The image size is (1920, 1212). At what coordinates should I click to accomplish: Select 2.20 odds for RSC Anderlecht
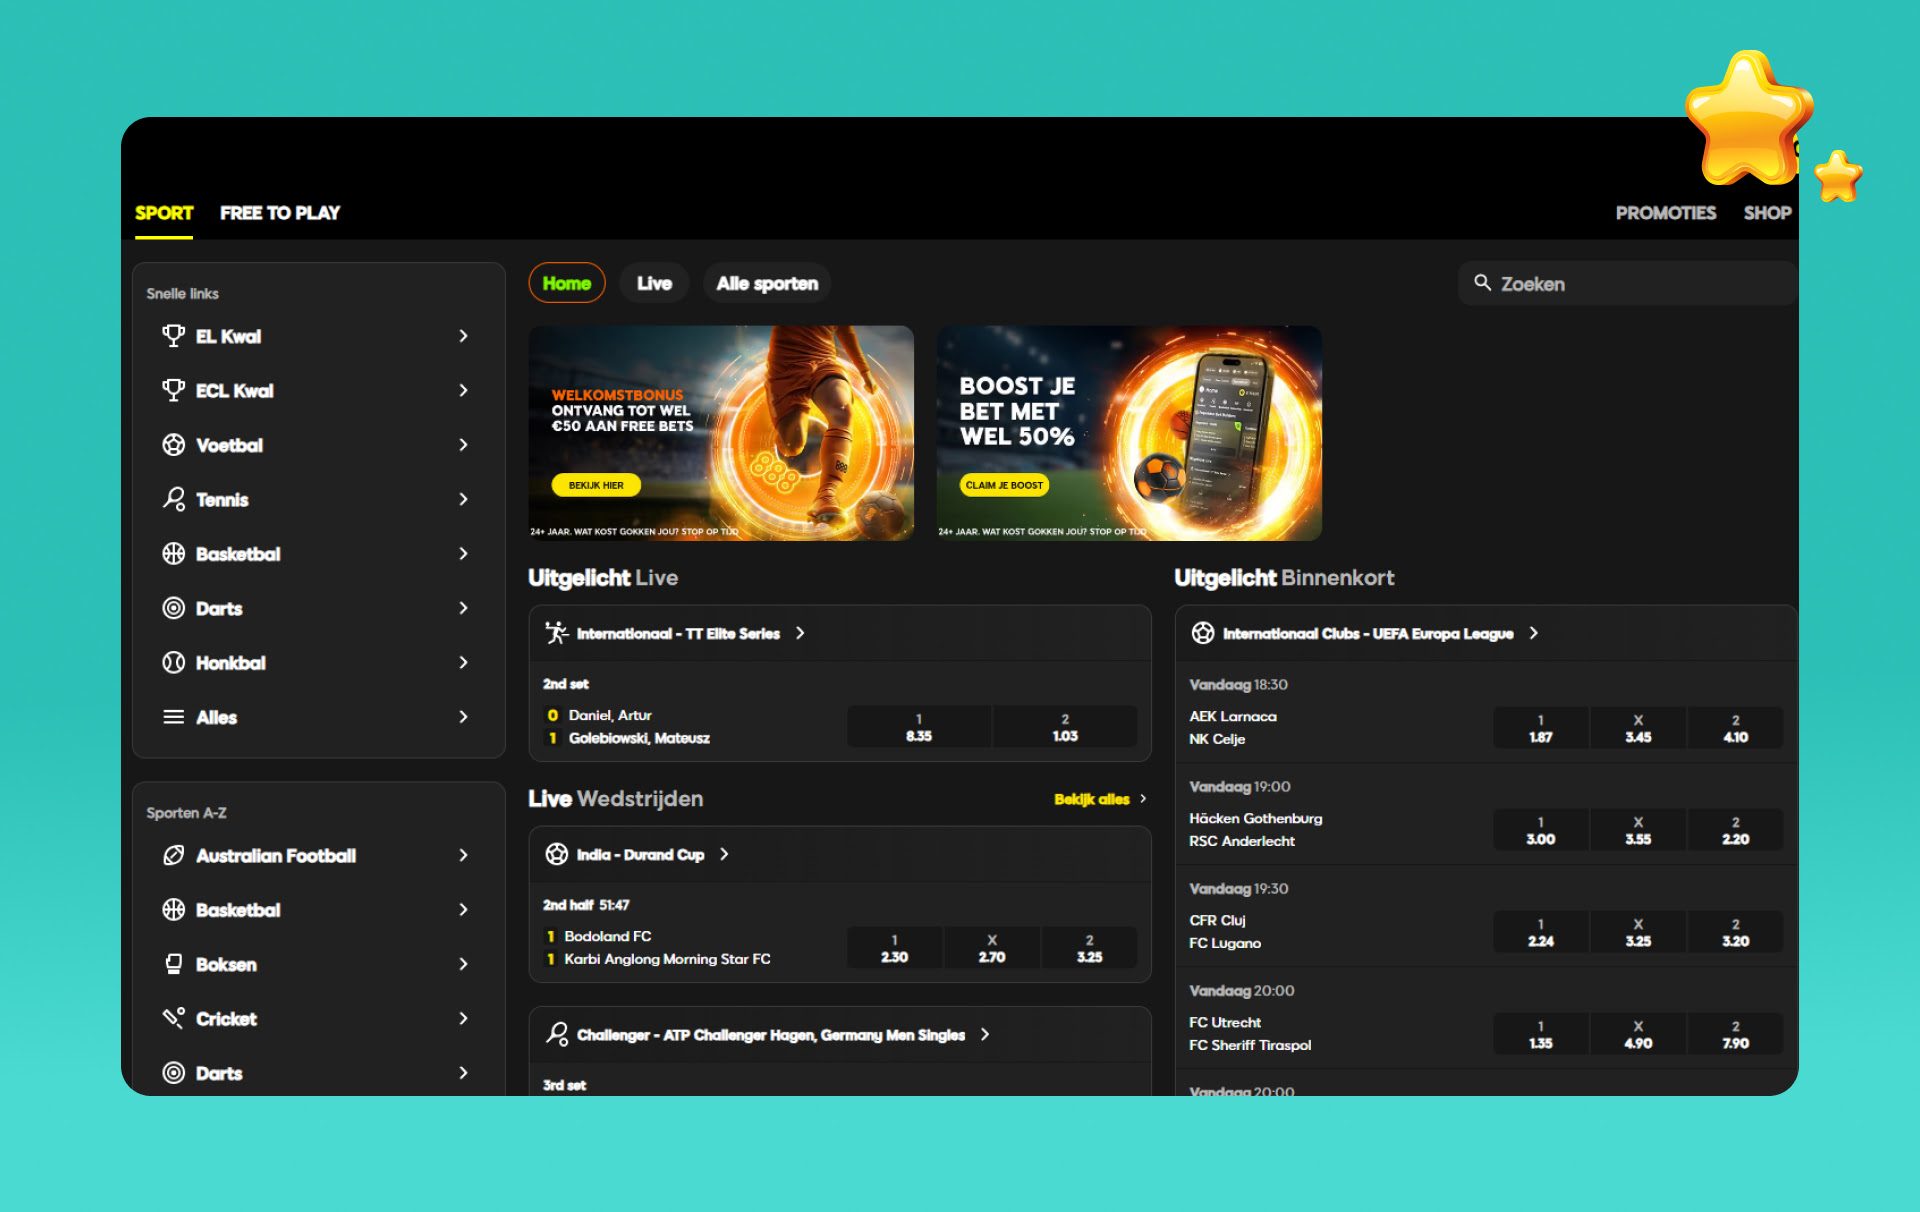(x=1735, y=830)
